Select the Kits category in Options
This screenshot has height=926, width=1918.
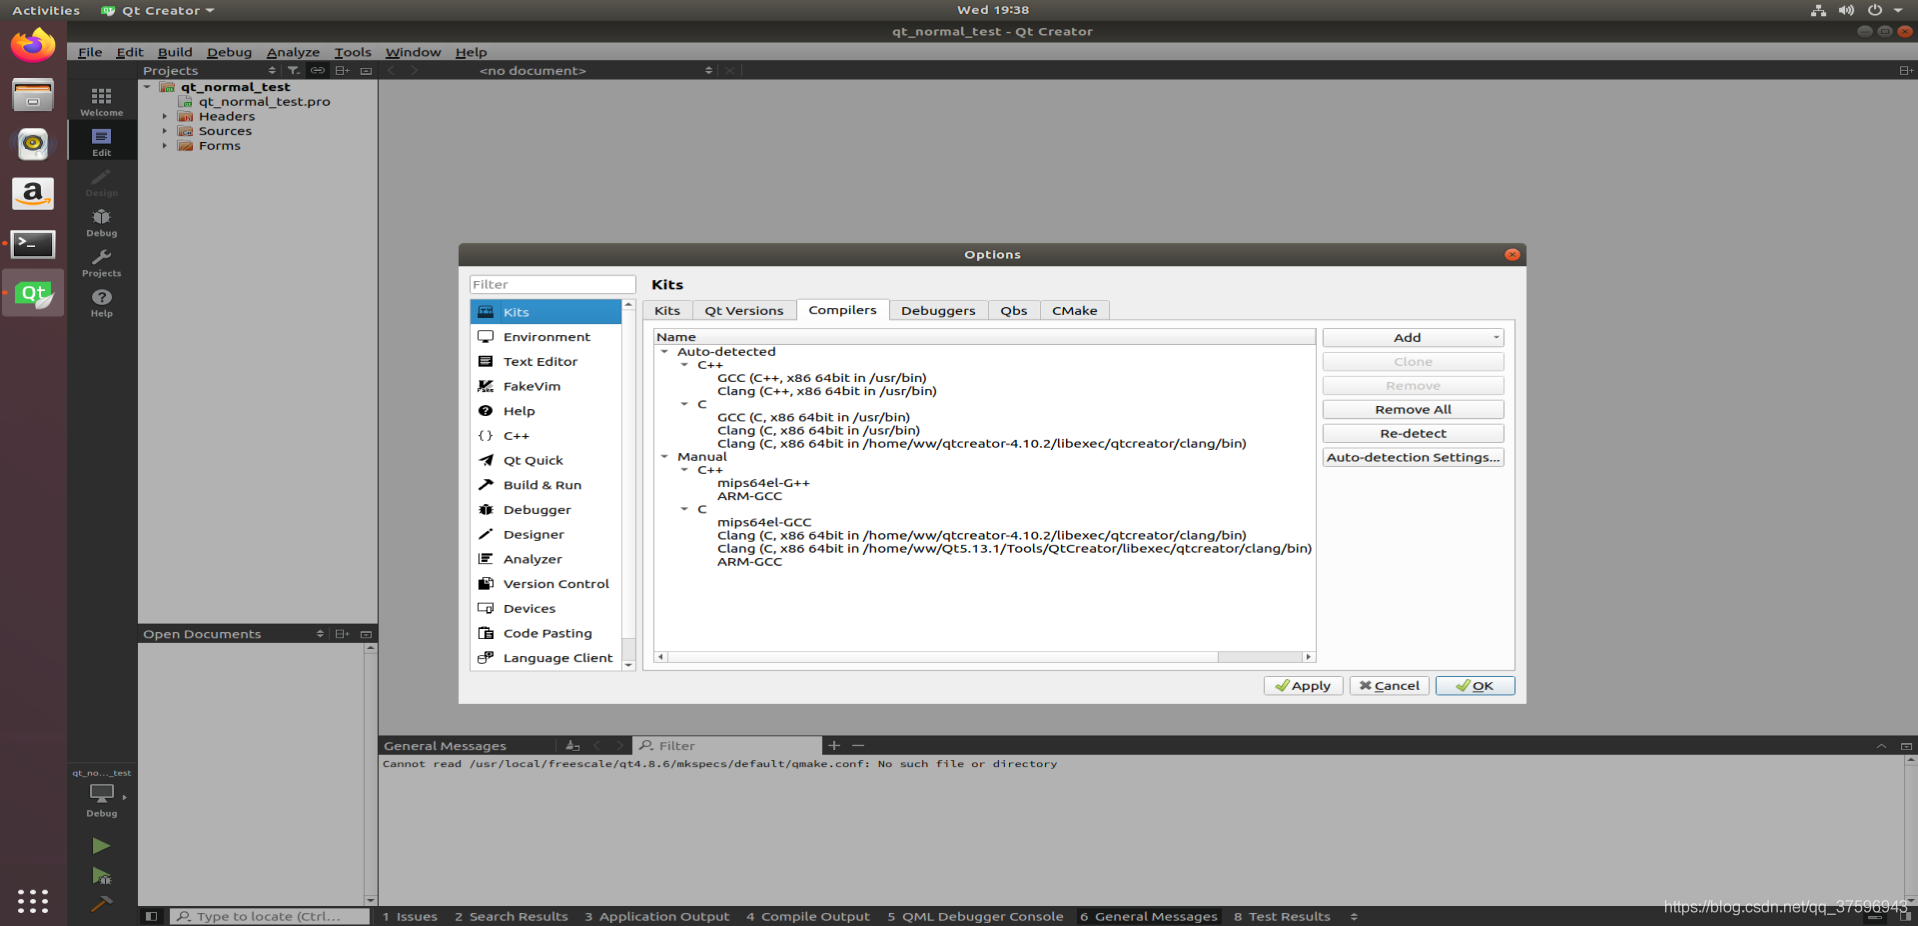point(545,312)
